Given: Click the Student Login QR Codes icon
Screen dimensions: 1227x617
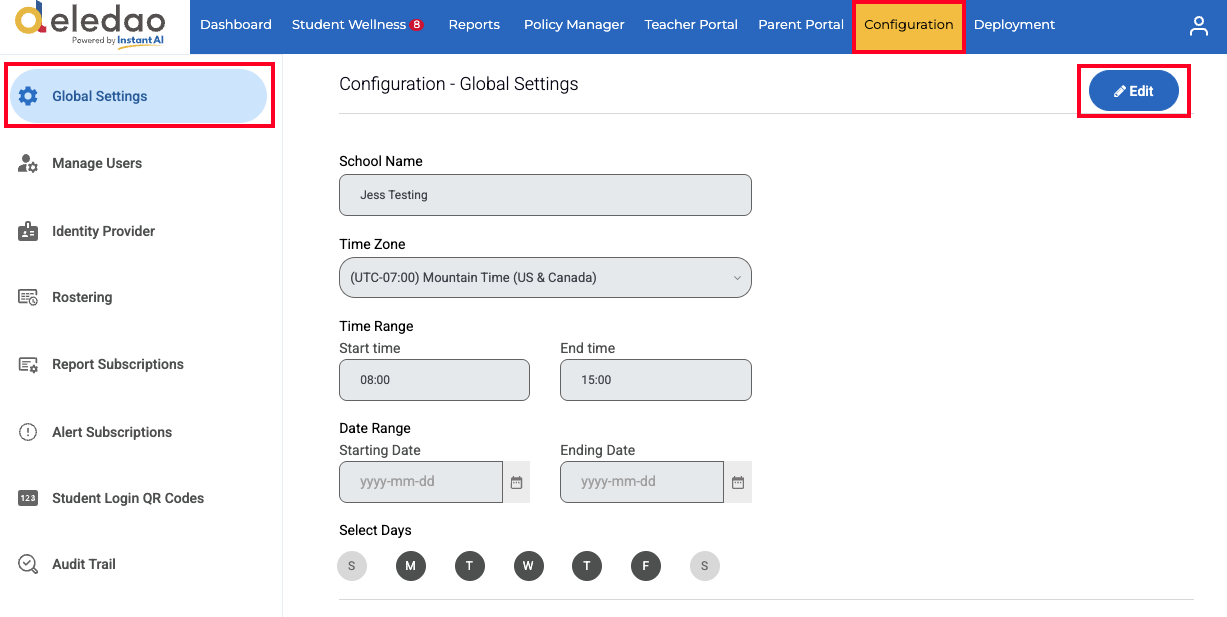Looking at the screenshot, I should pyautogui.click(x=28, y=498).
